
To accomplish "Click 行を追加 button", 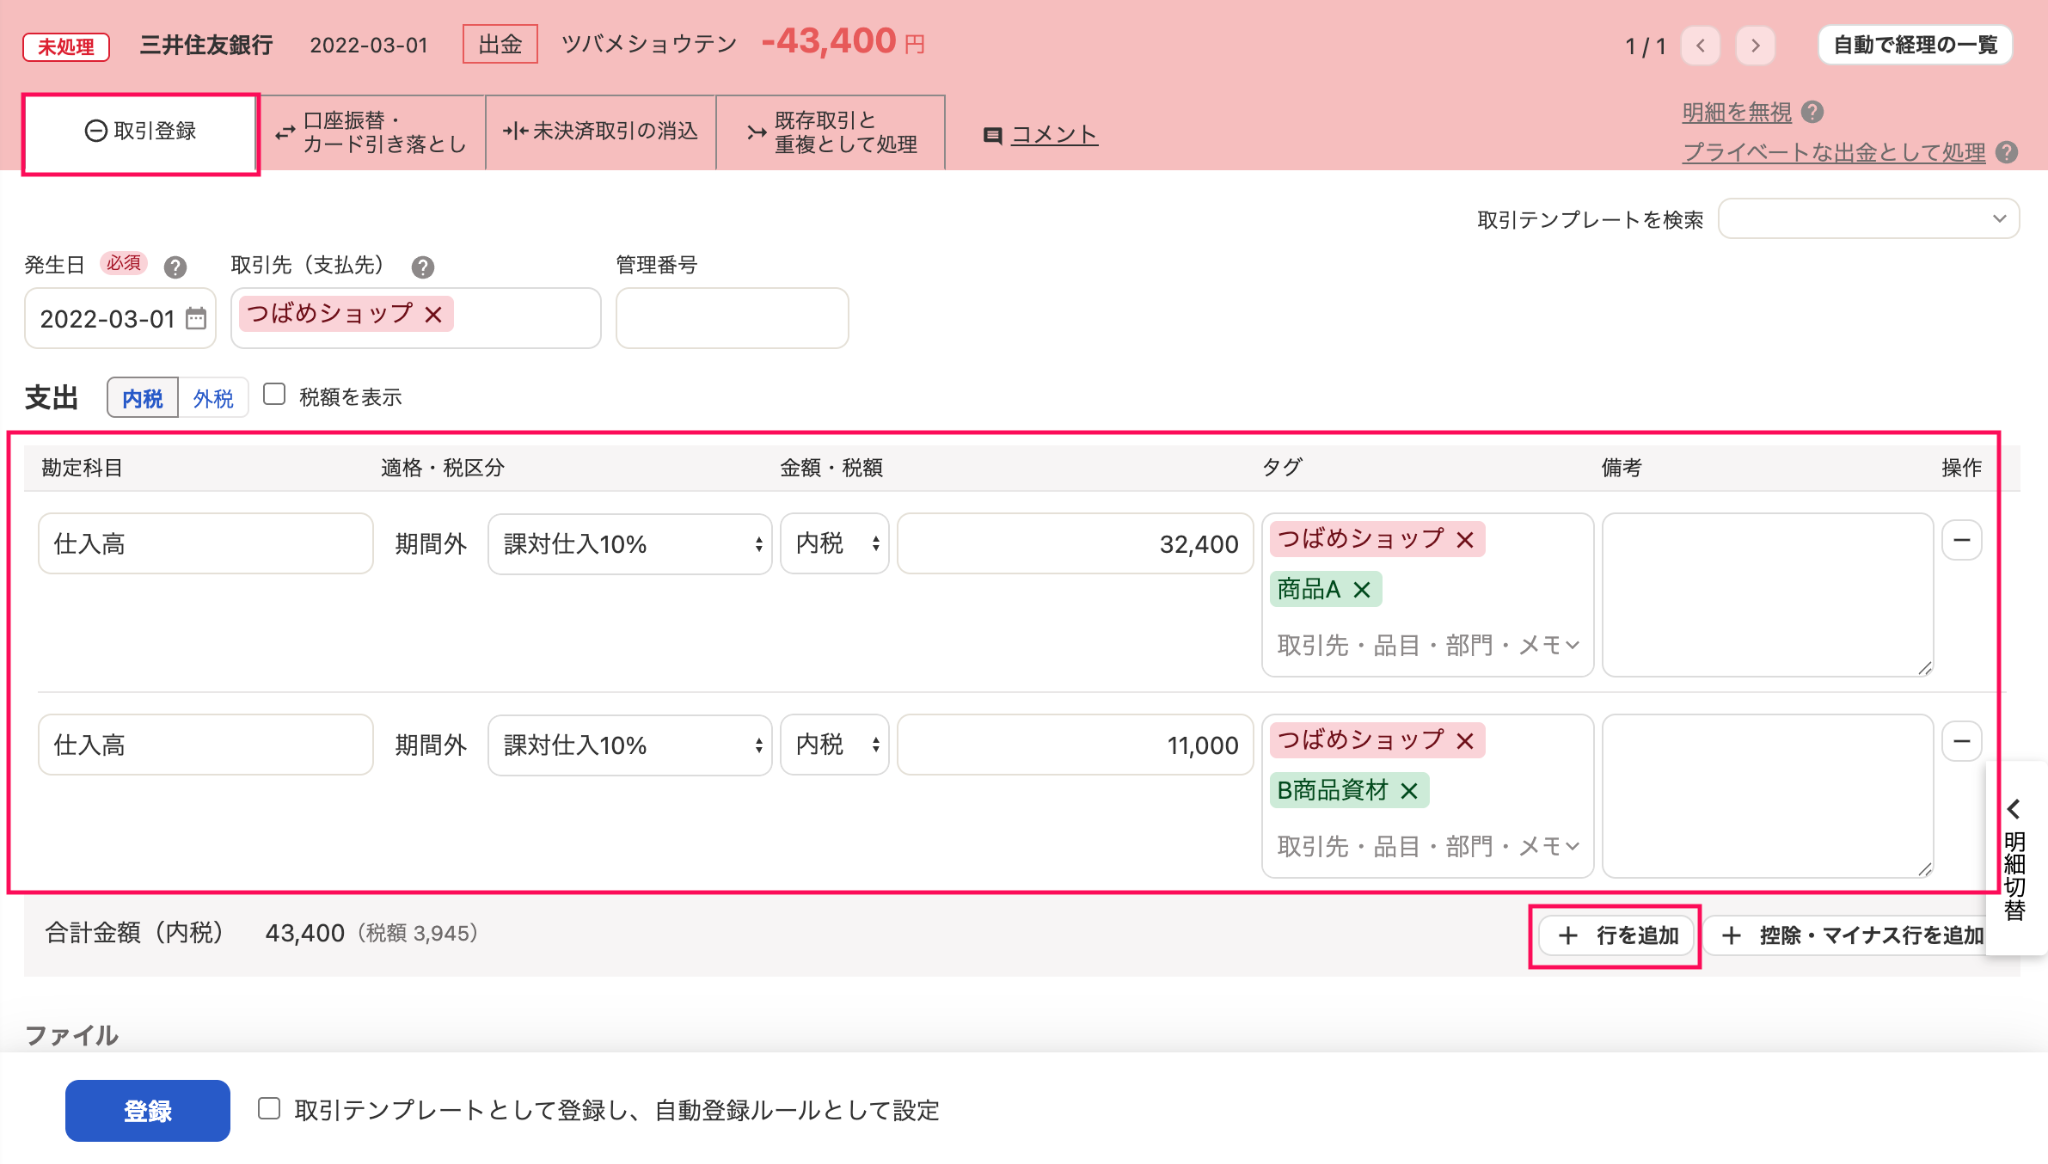I will [x=1616, y=936].
